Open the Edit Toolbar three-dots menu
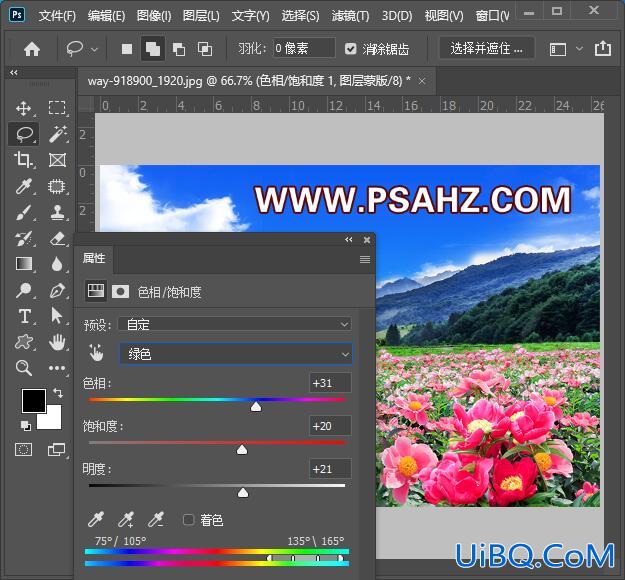Viewport: 625px width, 580px height. [57, 368]
